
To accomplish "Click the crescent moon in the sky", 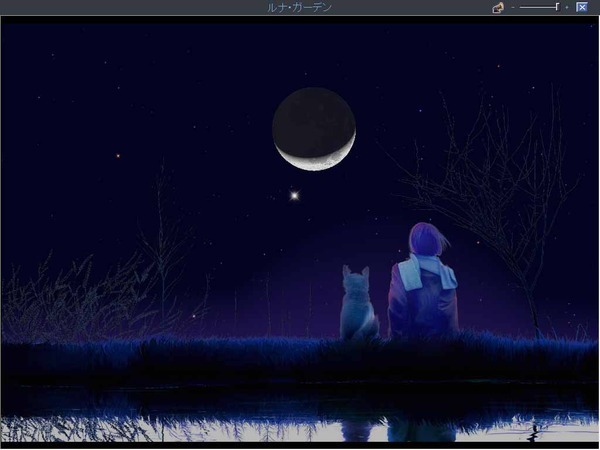I will tap(314, 129).
